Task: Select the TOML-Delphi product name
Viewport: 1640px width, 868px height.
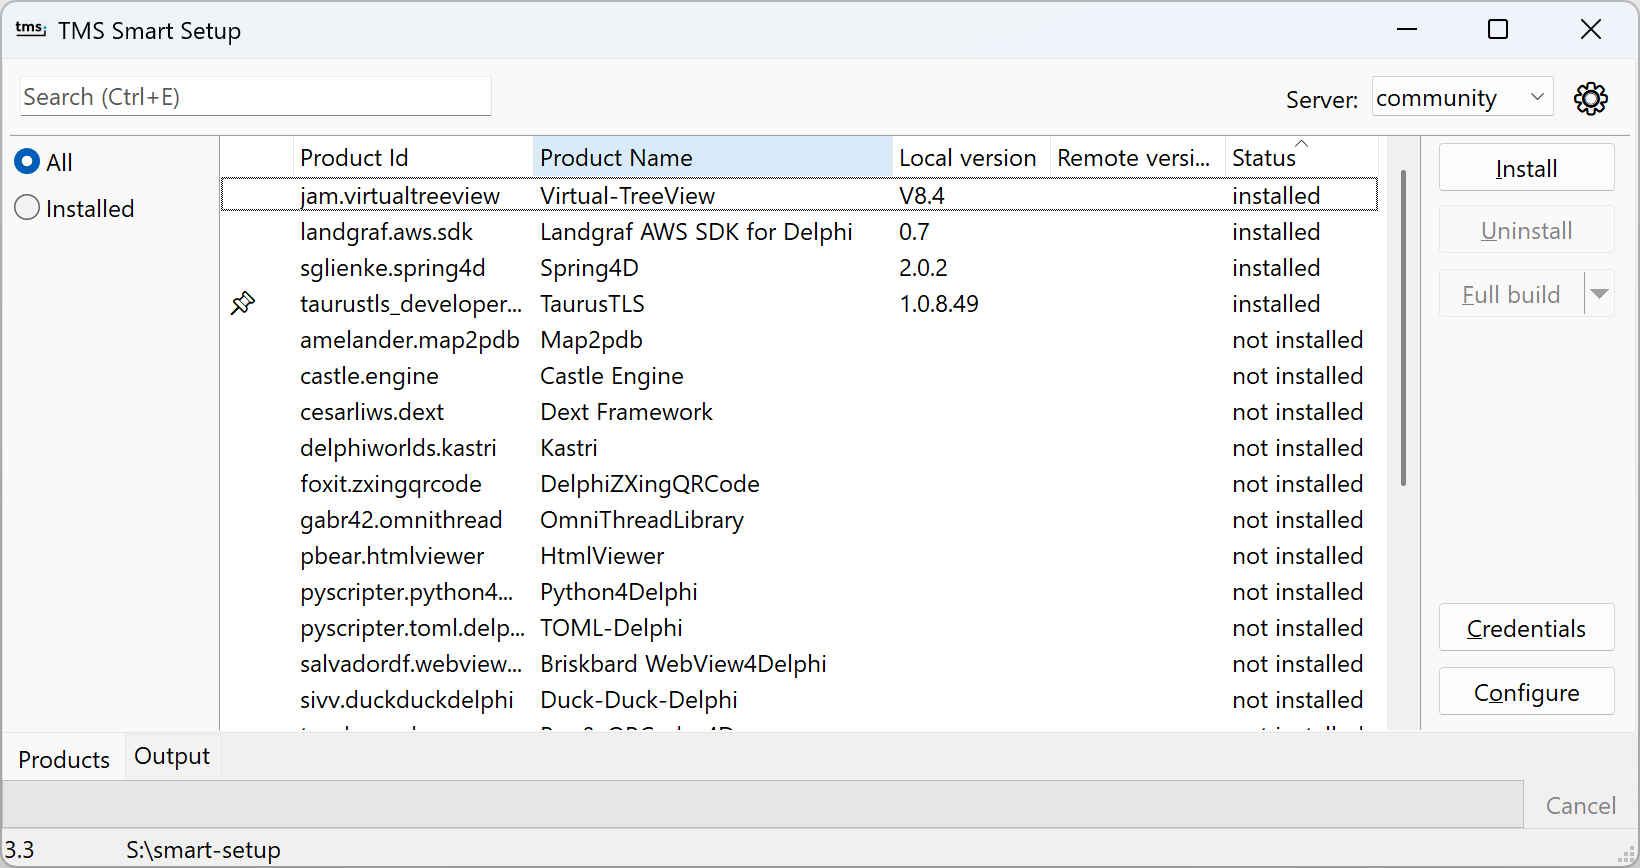Action: pos(611,627)
